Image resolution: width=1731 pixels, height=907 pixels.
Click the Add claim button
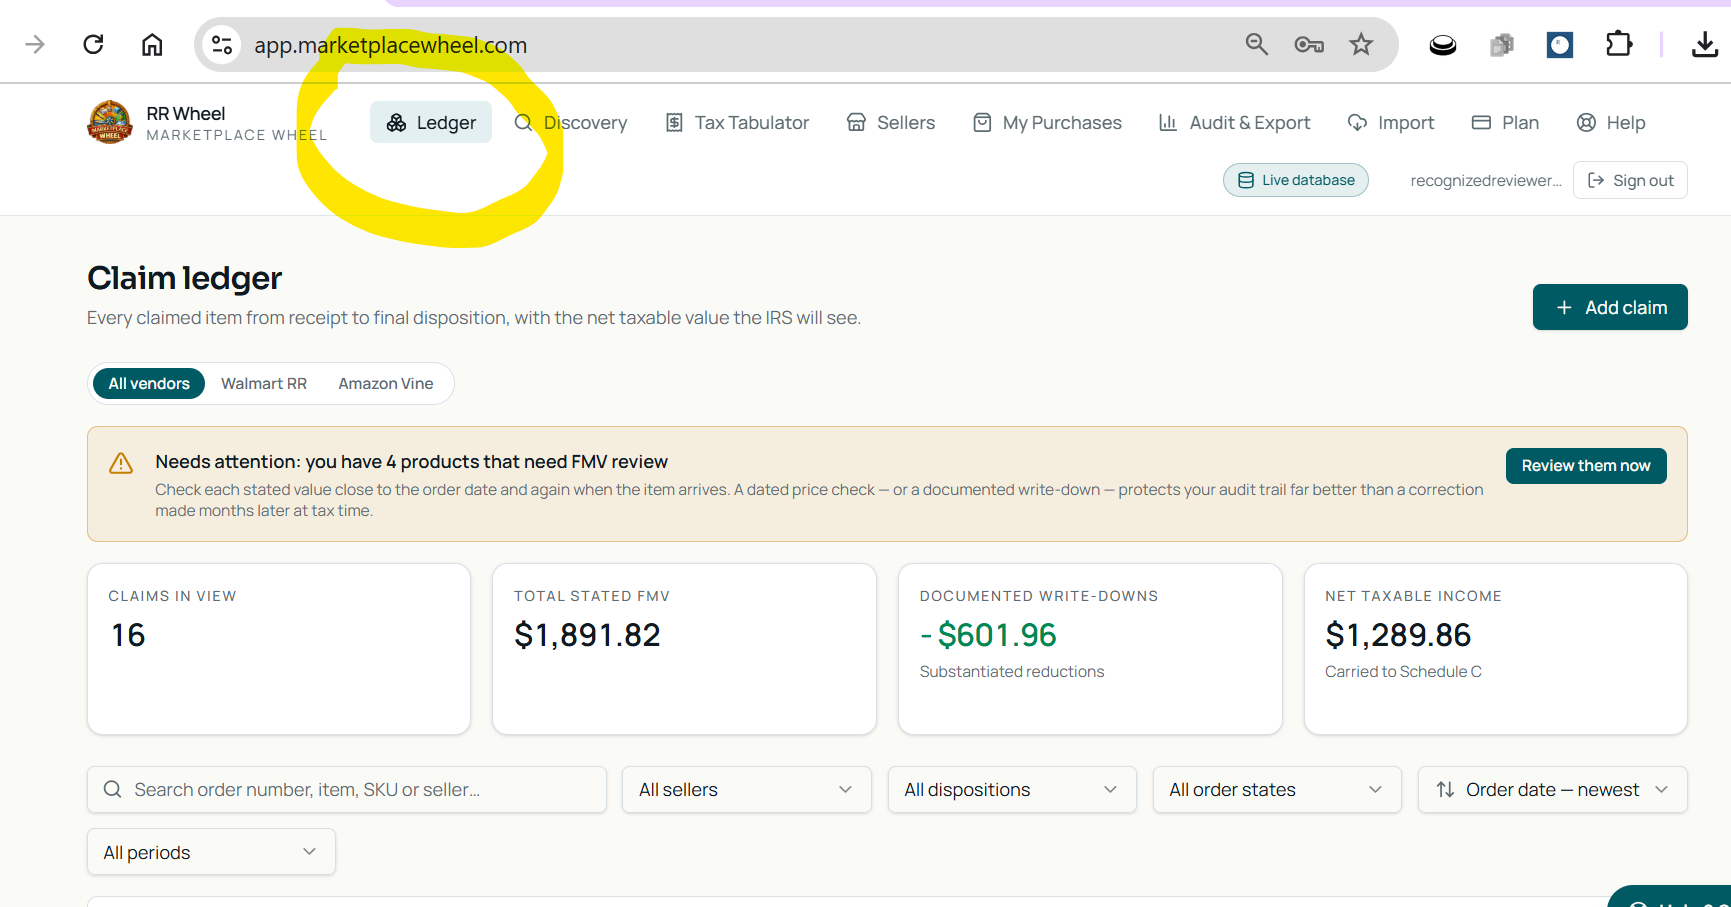click(x=1610, y=307)
